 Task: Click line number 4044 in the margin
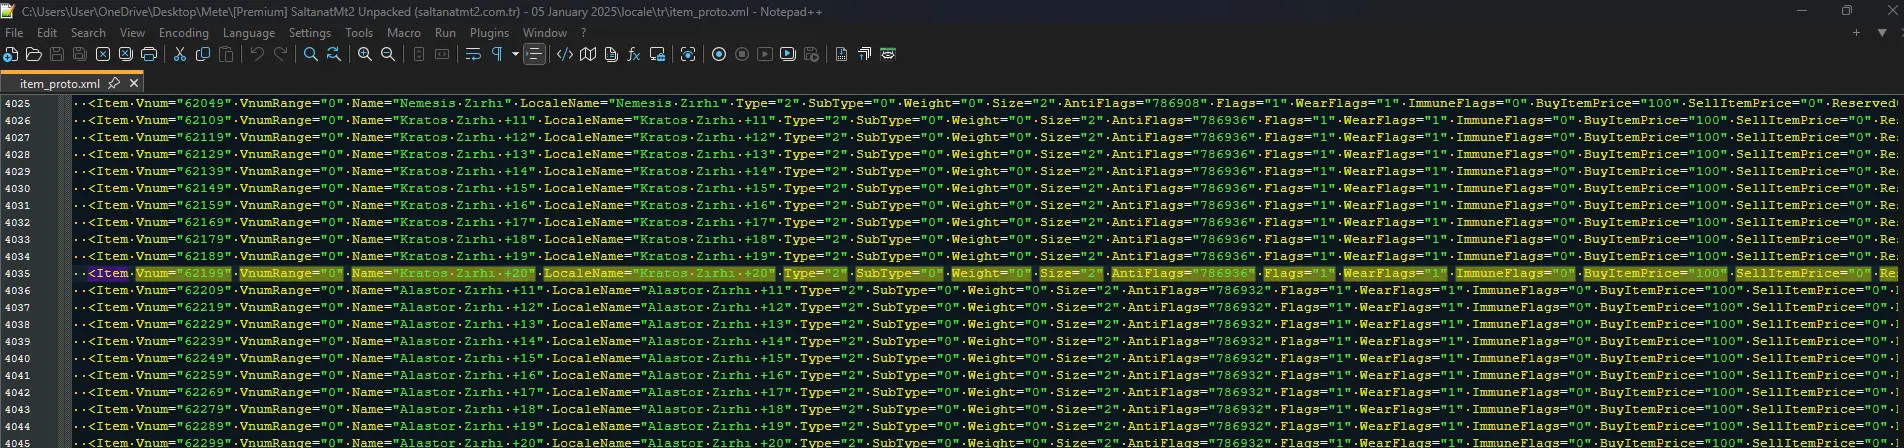(x=18, y=426)
